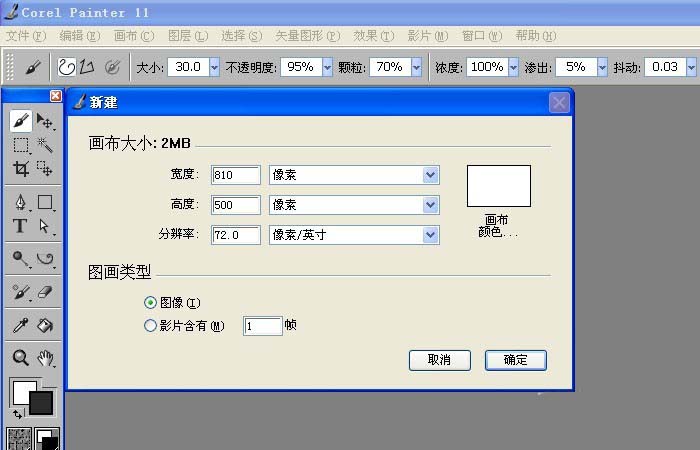Click the white 画布颜色 swatch

(498, 186)
